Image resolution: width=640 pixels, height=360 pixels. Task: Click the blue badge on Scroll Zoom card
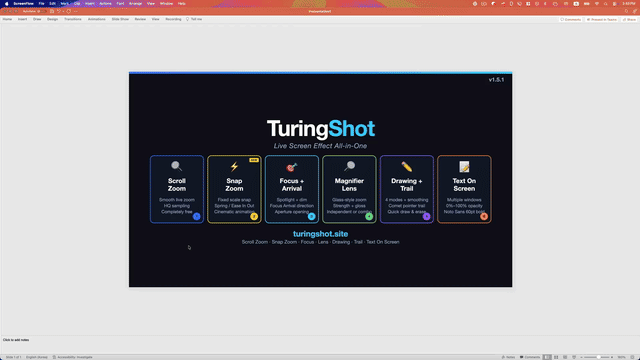(x=196, y=216)
